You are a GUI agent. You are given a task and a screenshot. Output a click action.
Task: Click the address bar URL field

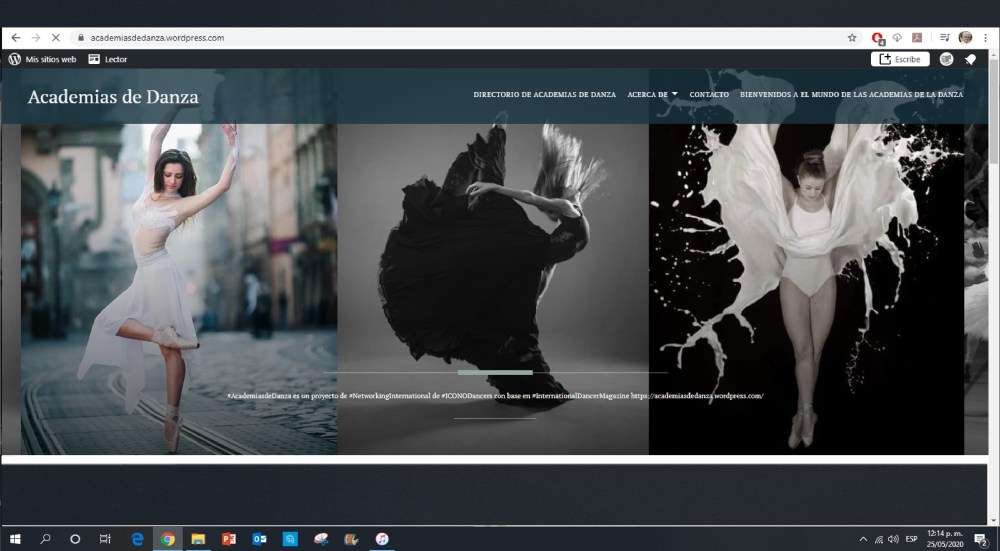400,38
